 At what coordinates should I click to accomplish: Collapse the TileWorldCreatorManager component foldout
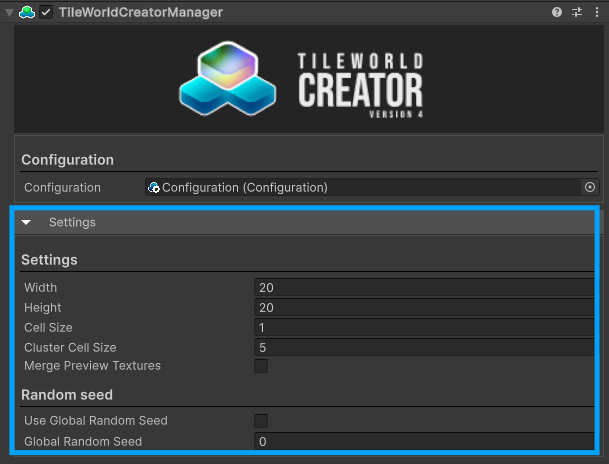9,12
